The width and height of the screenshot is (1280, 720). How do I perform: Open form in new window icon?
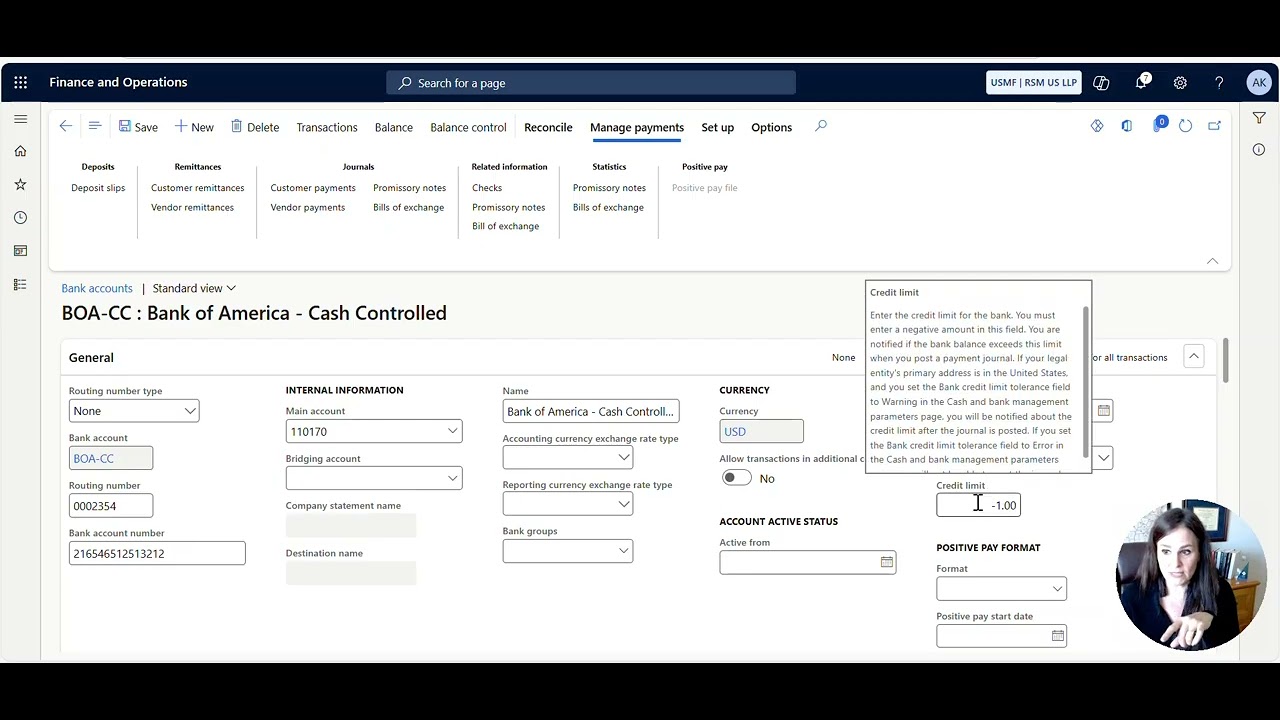click(x=1214, y=126)
